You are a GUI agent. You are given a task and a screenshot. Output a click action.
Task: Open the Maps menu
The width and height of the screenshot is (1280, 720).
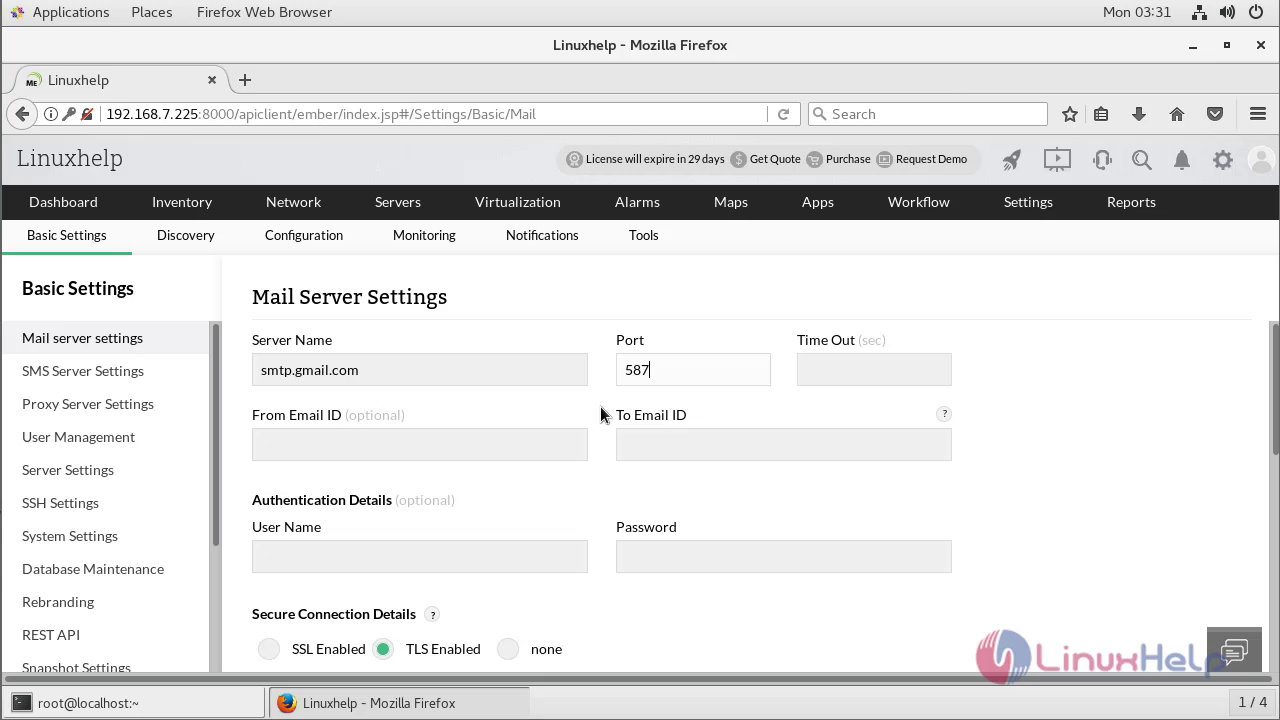[x=731, y=202]
